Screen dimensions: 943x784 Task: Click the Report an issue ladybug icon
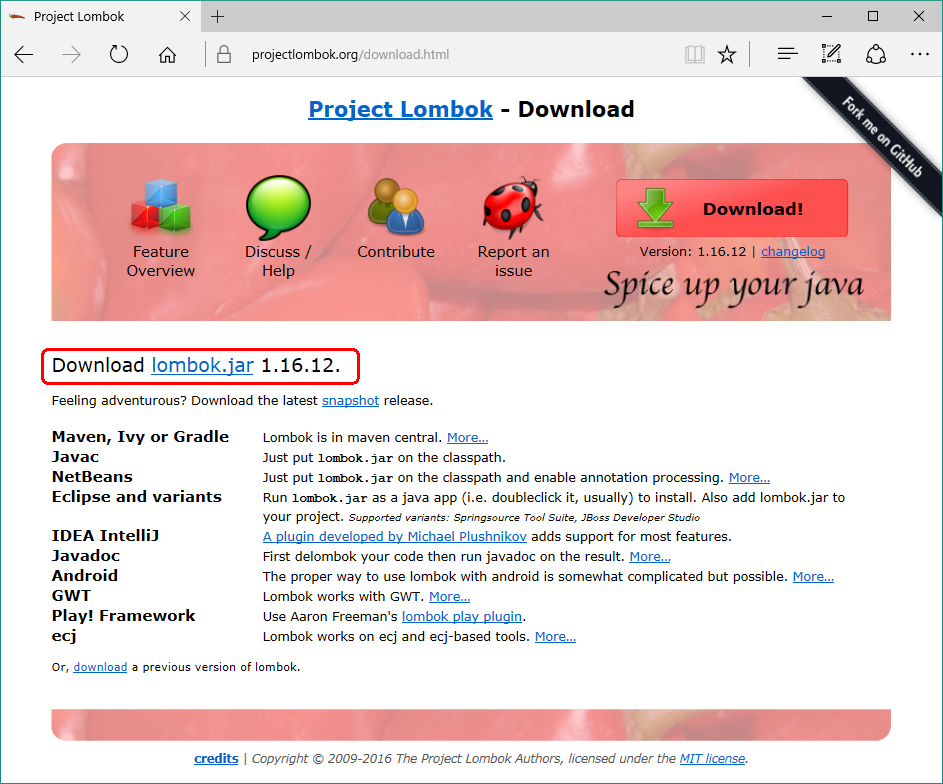(x=513, y=207)
